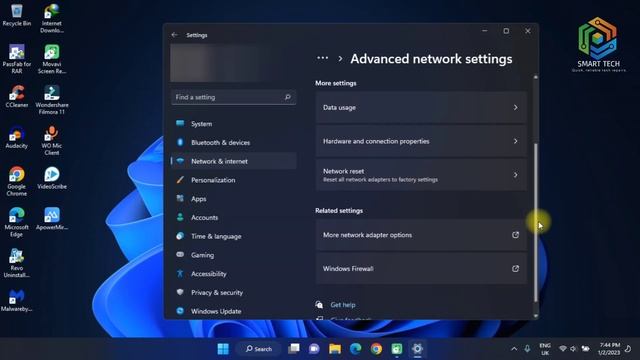
Task: Select Gaming in the sidebar
Action: pos(234,255)
